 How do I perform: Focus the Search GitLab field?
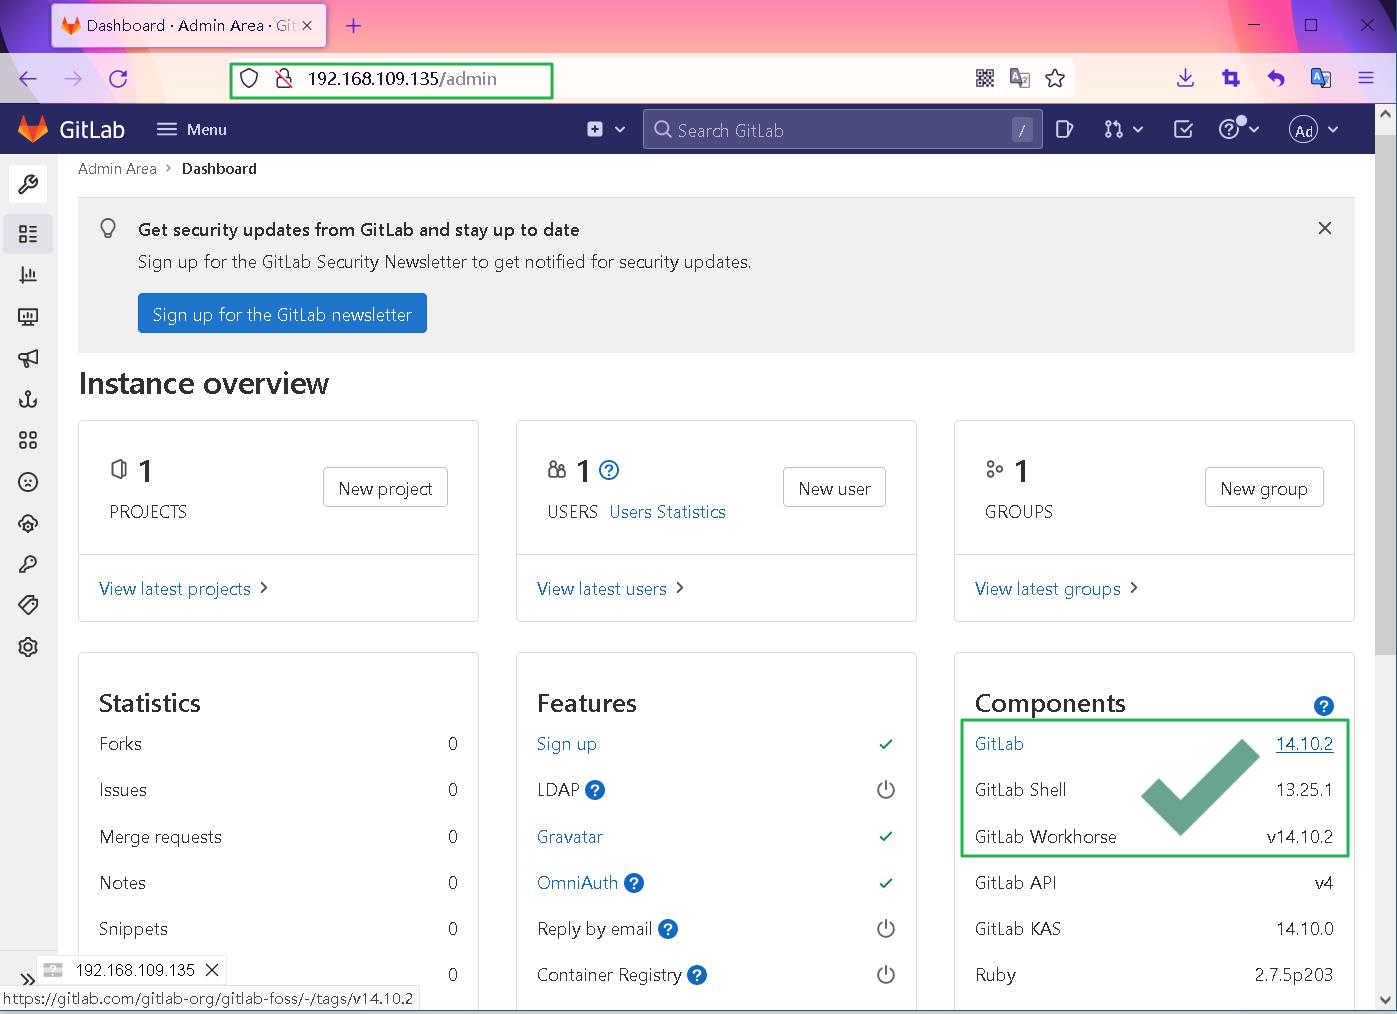(x=842, y=129)
